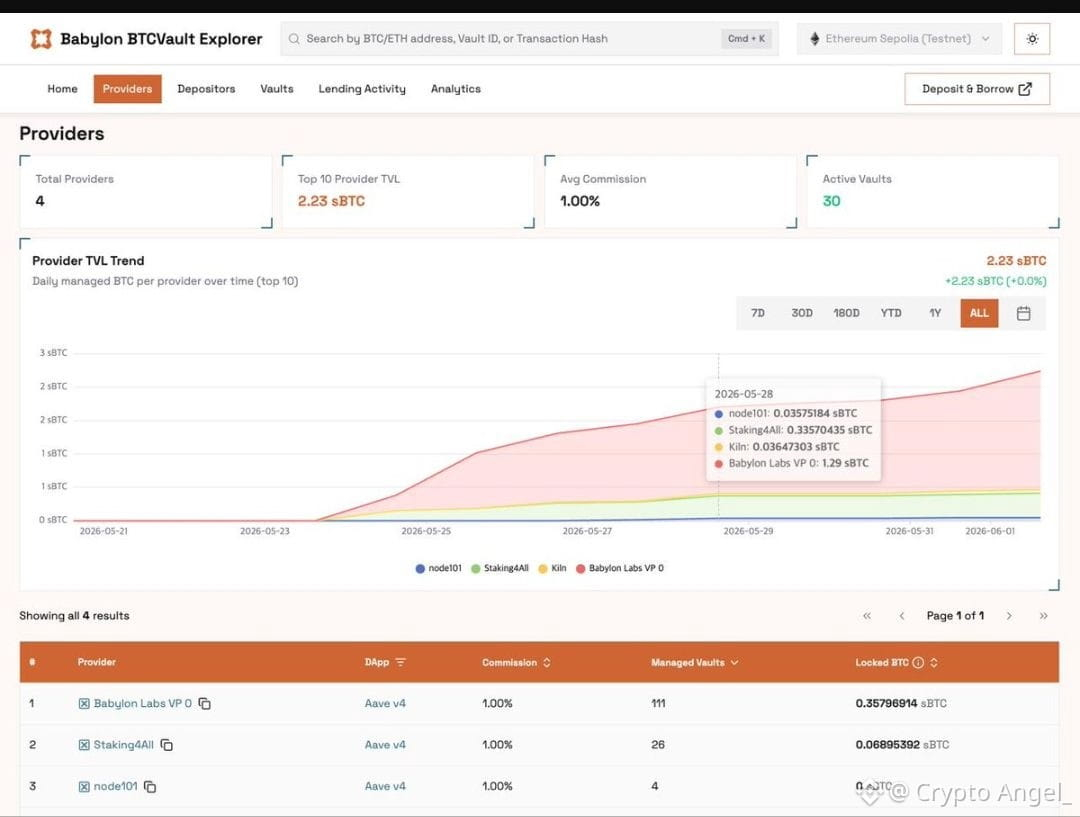Click the Ethereum diamond network icon
The image size is (1080, 817).
pyautogui.click(x=815, y=39)
